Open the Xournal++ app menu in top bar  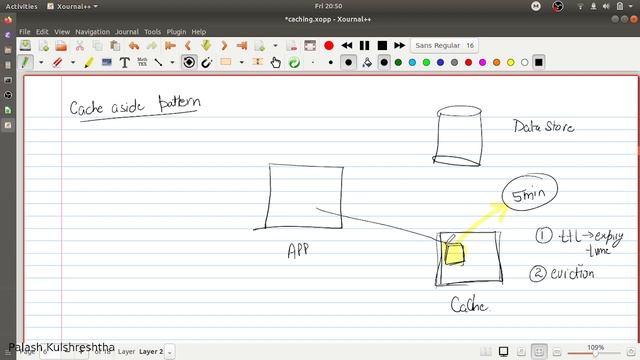73,6
